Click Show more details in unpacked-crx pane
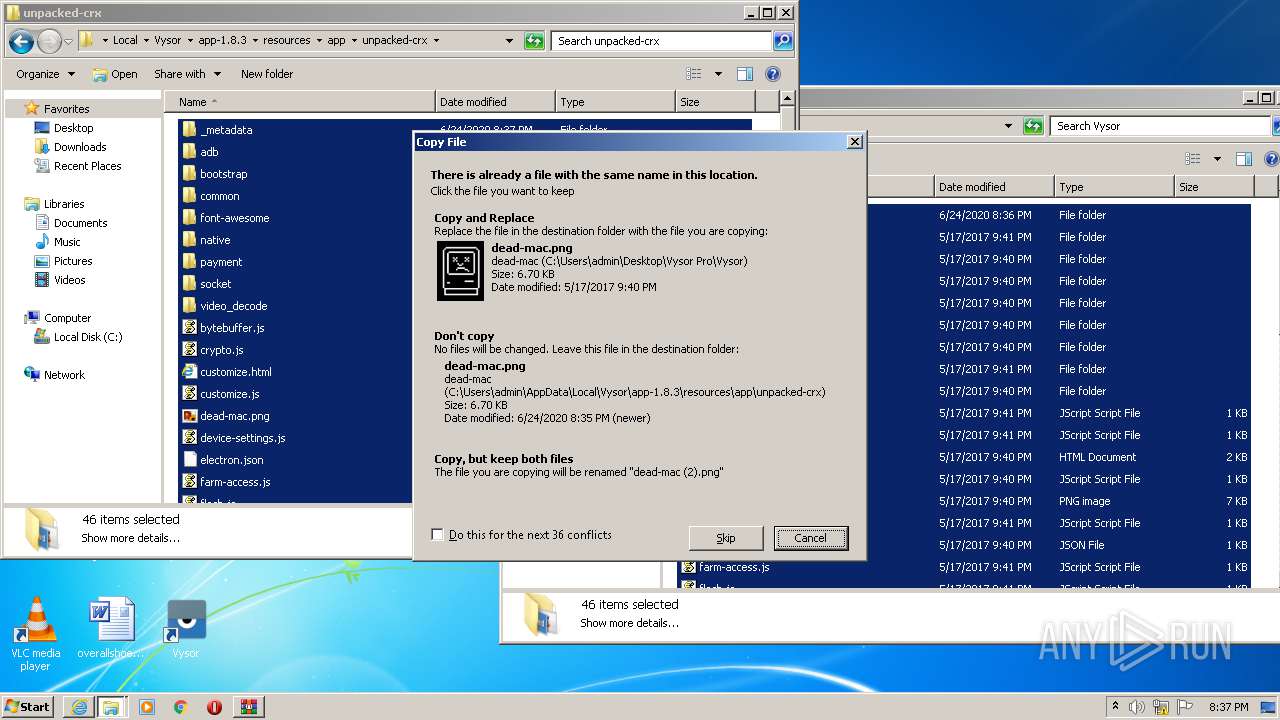This screenshot has height=720, width=1280. (x=130, y=538)
